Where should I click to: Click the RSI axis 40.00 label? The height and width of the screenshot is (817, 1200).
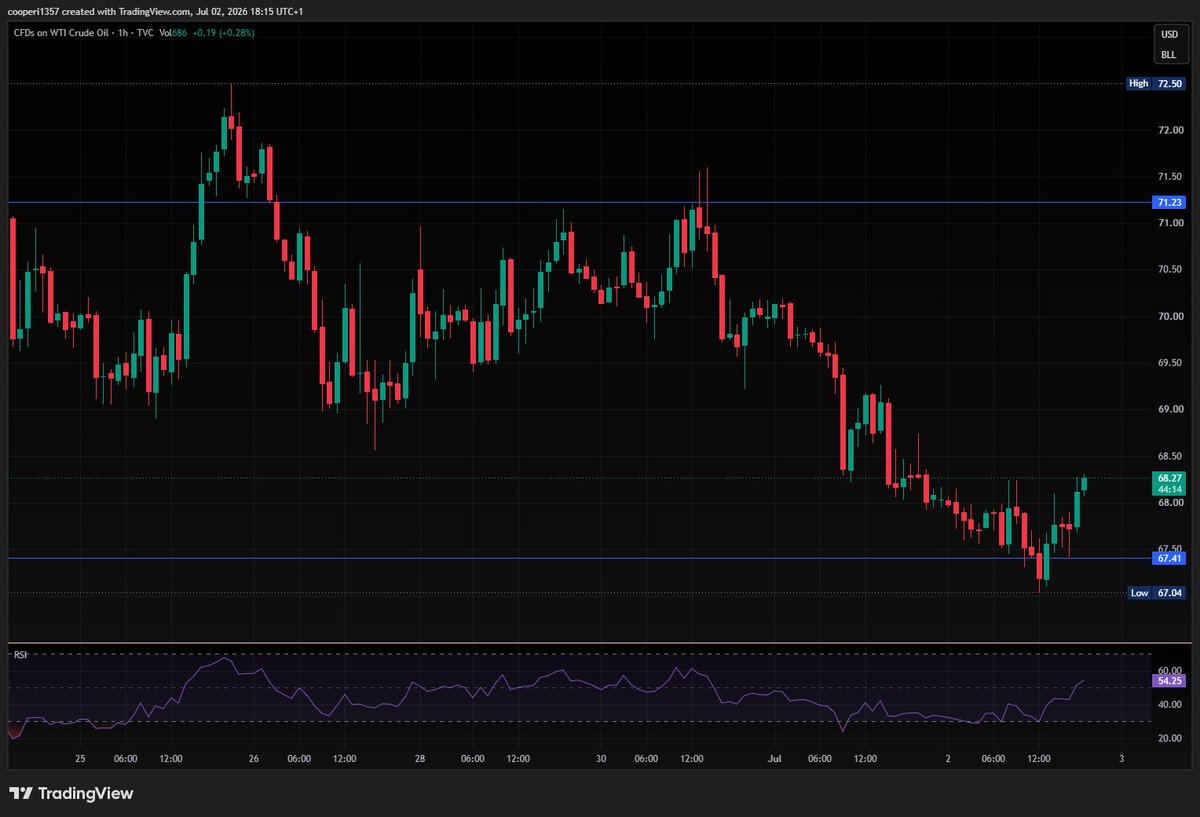point(1169,704)
